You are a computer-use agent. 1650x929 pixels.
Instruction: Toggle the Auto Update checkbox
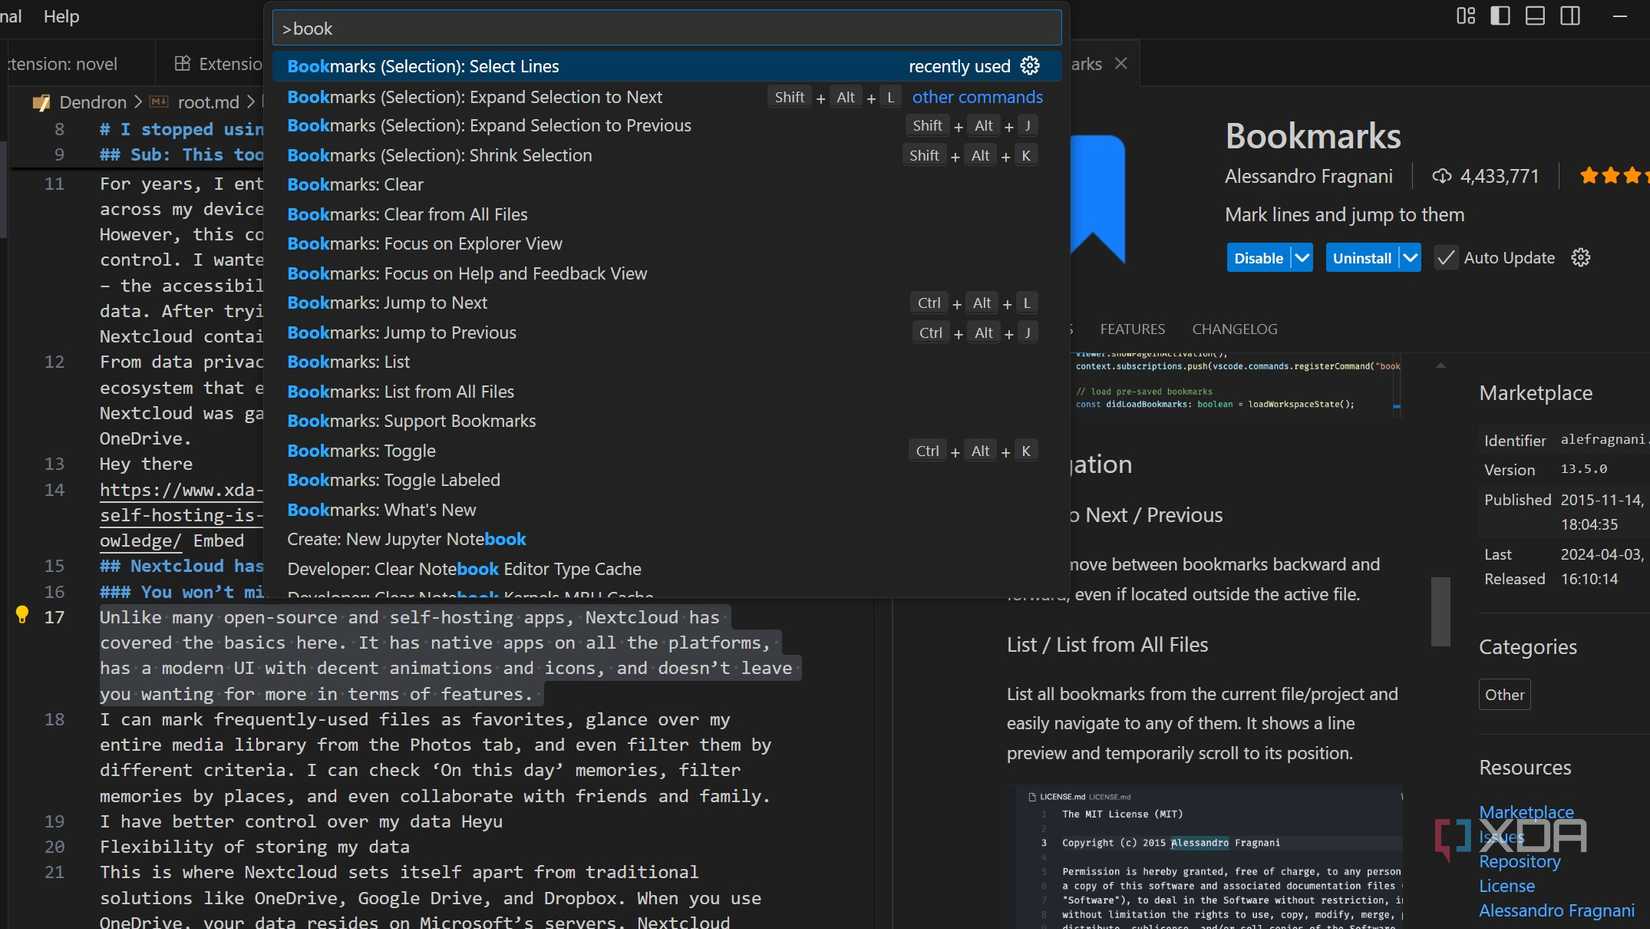[x=1445, y=257]
